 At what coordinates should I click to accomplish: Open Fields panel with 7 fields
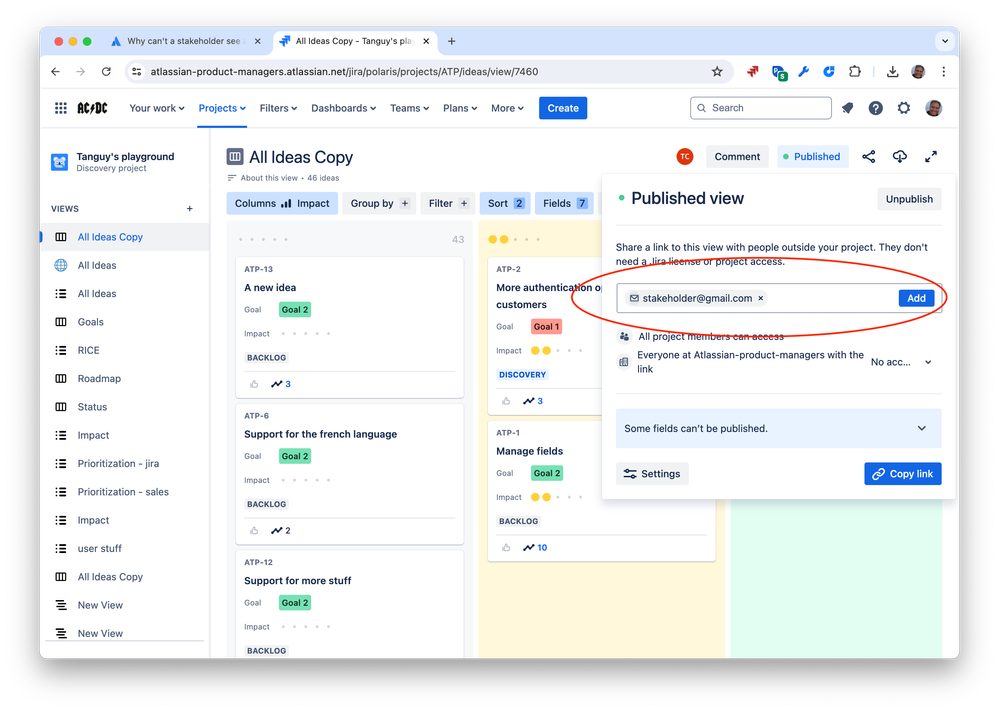(x=564, y=203)
